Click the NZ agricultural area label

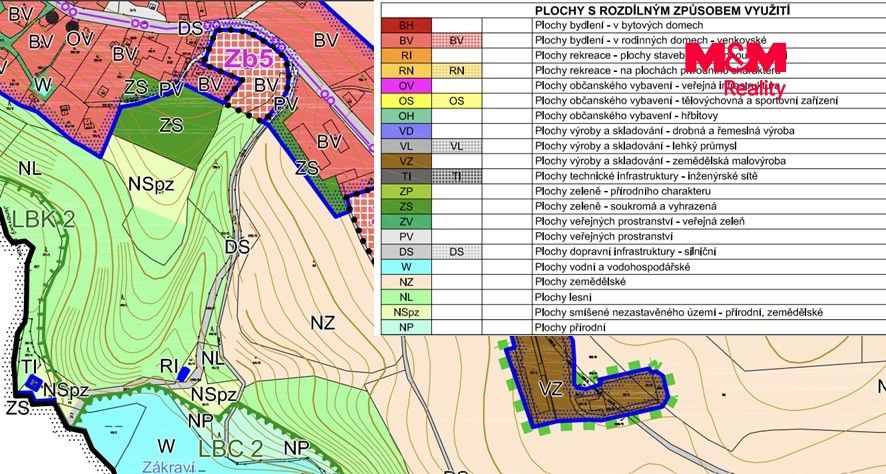click(323, 323)
